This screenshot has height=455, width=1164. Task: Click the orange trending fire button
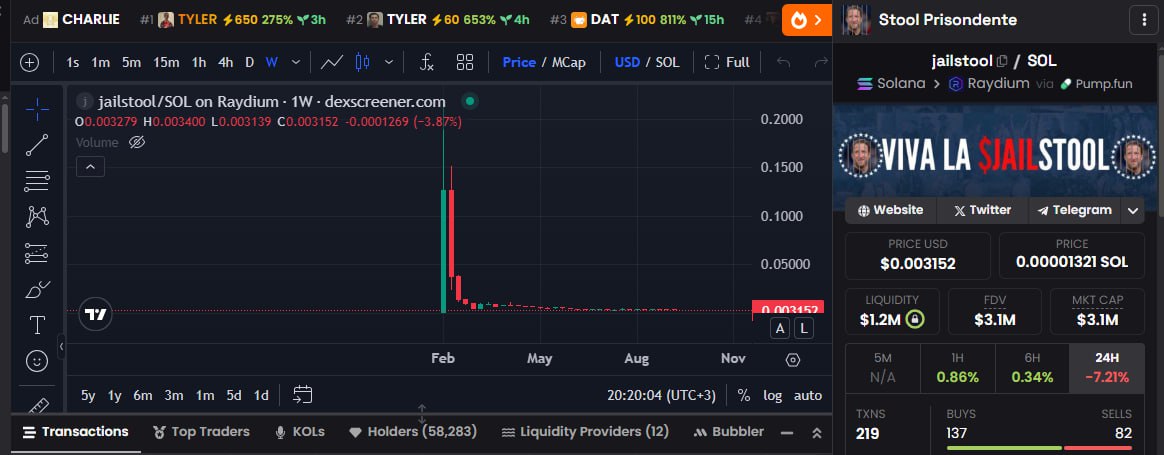pyautogui.click(x=808, y=20)
